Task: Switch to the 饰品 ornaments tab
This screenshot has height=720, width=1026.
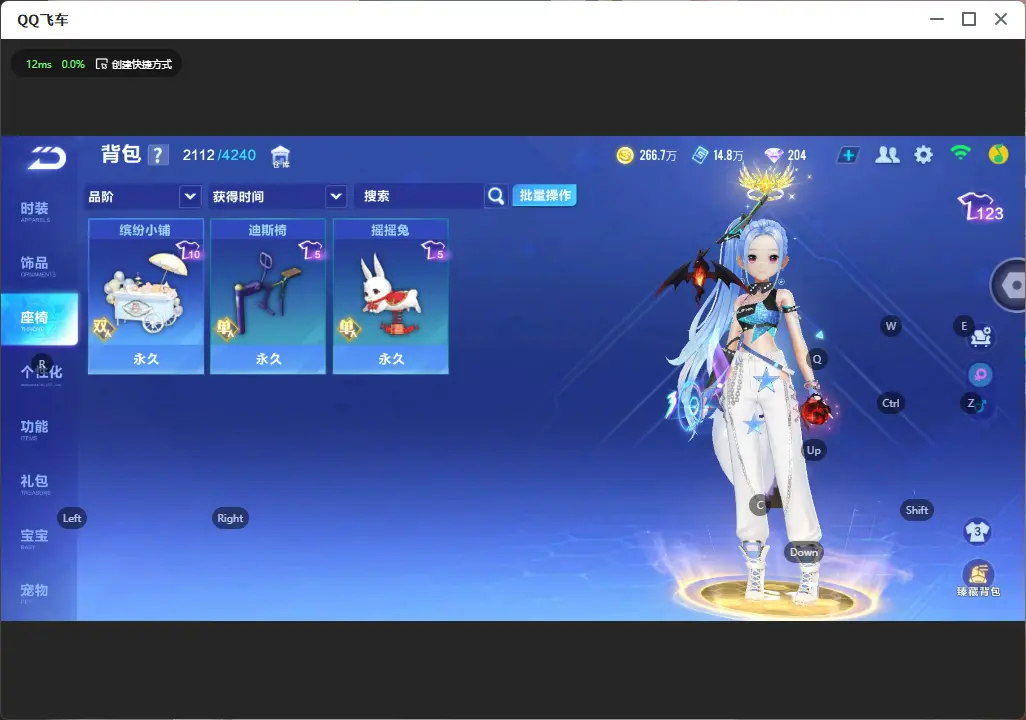Action: [35, 264]
